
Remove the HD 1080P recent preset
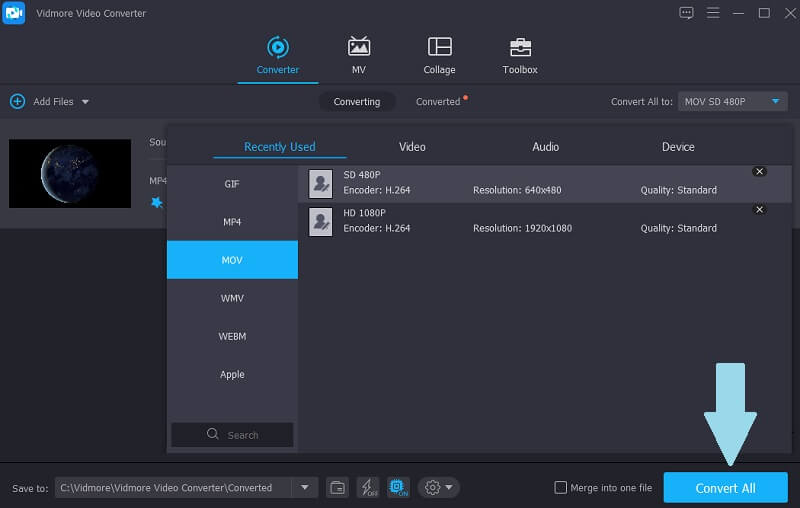(x=759, y=210)
